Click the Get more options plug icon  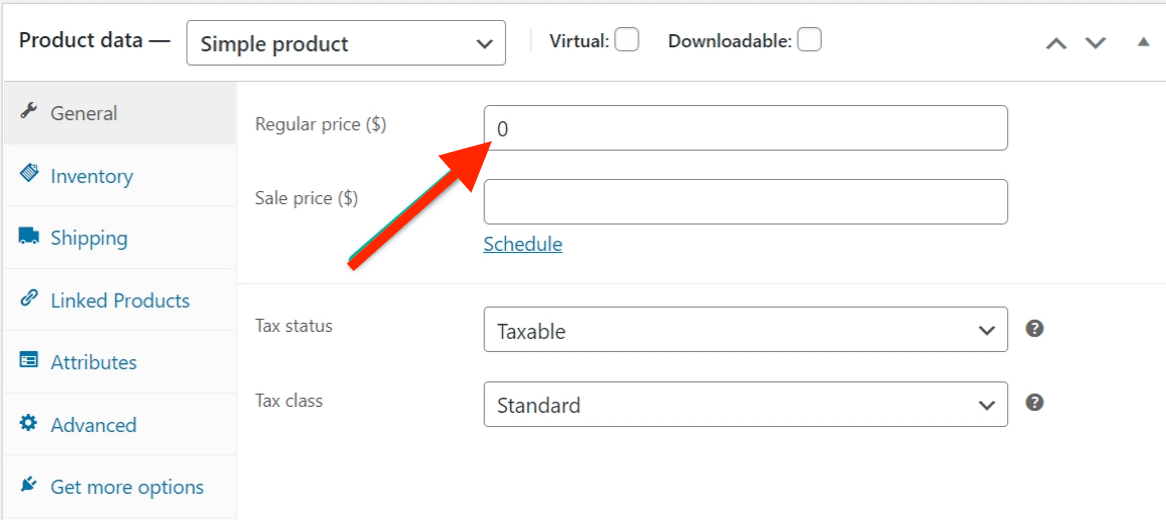(x=28, y=486)
